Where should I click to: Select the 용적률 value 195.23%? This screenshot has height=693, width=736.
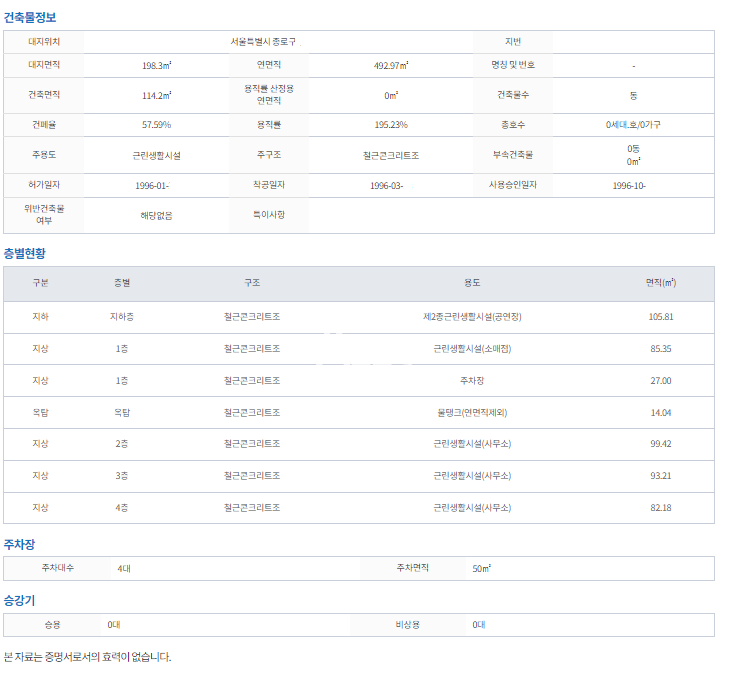390,125
